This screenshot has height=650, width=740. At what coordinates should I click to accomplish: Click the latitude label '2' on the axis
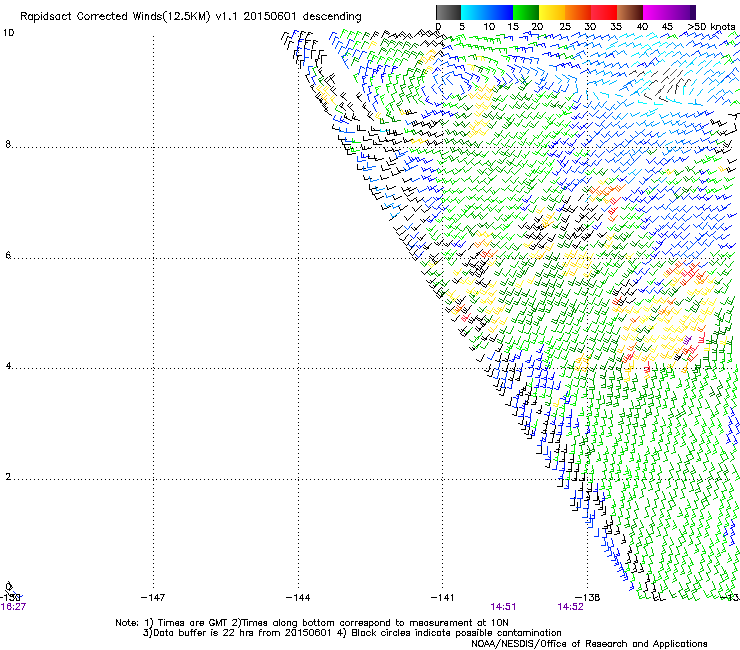tap(8, 477)
